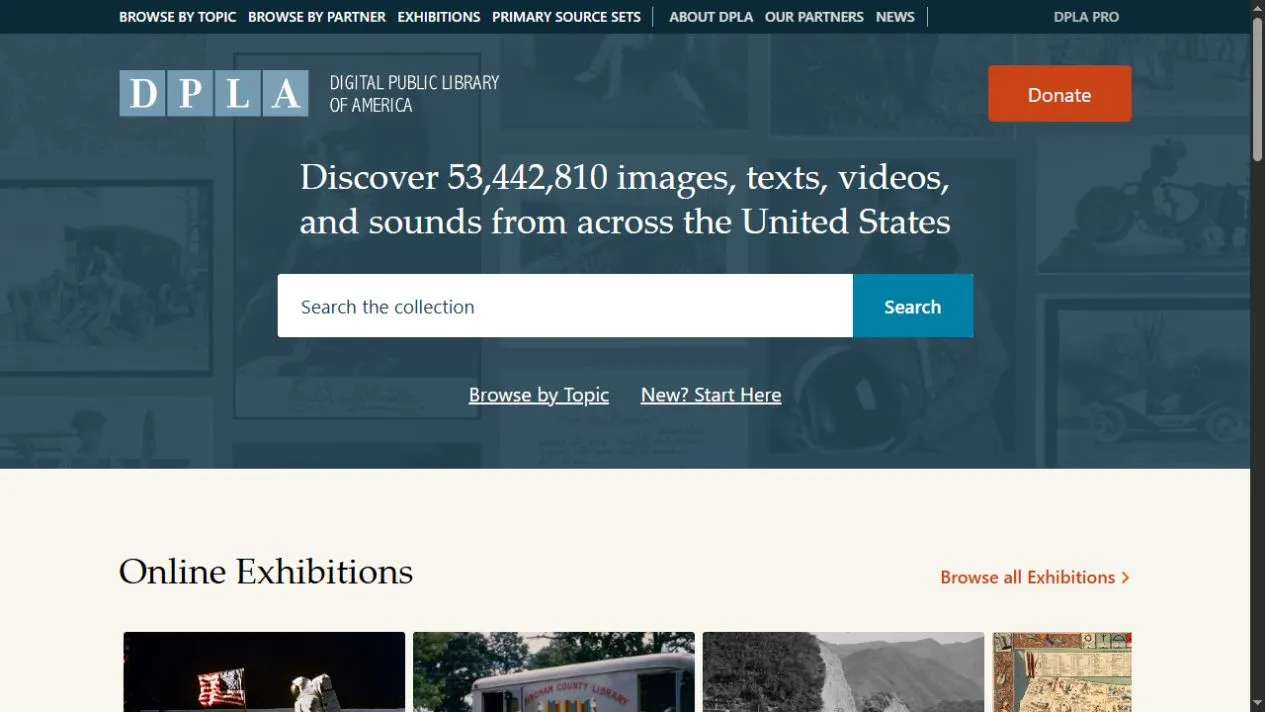1265x712 pixels.
Task: Click the scrollbar up arrow
Action: 1257,8
